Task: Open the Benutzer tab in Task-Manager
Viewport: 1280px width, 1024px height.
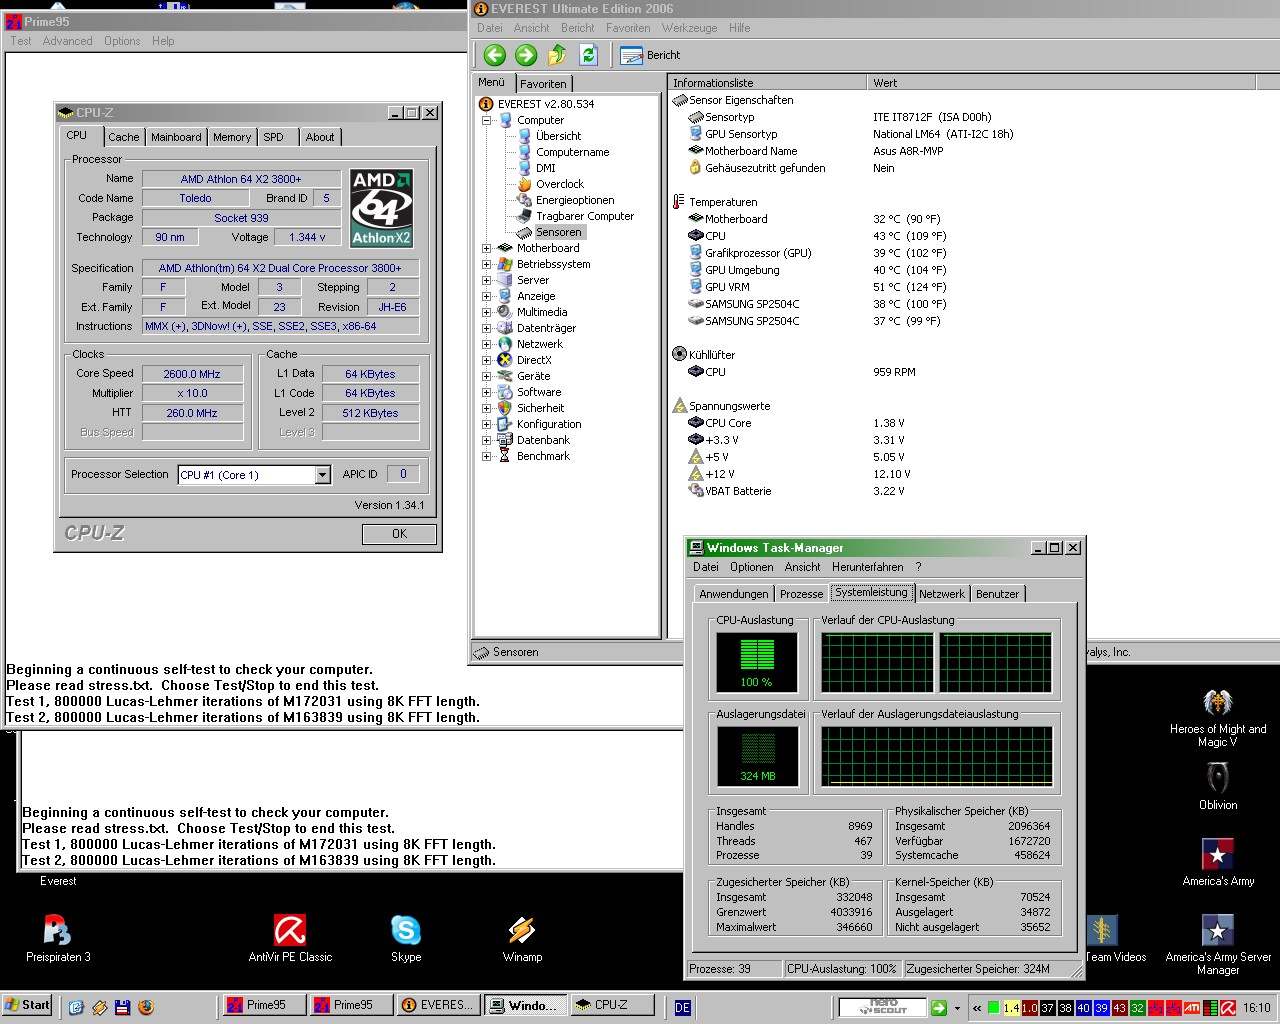Action: [997, 594]
